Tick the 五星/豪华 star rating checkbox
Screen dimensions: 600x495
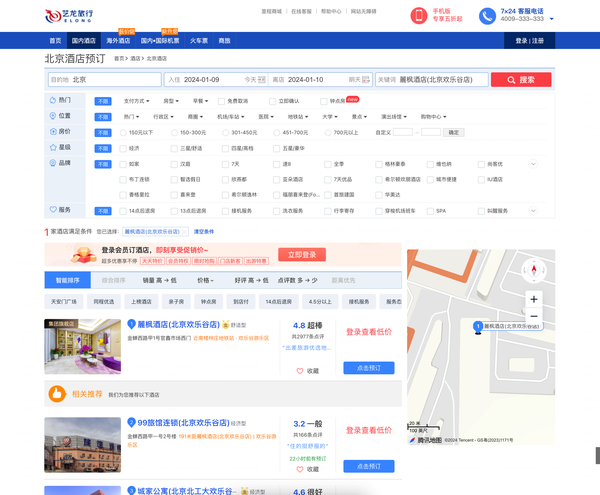pos(276,148)
